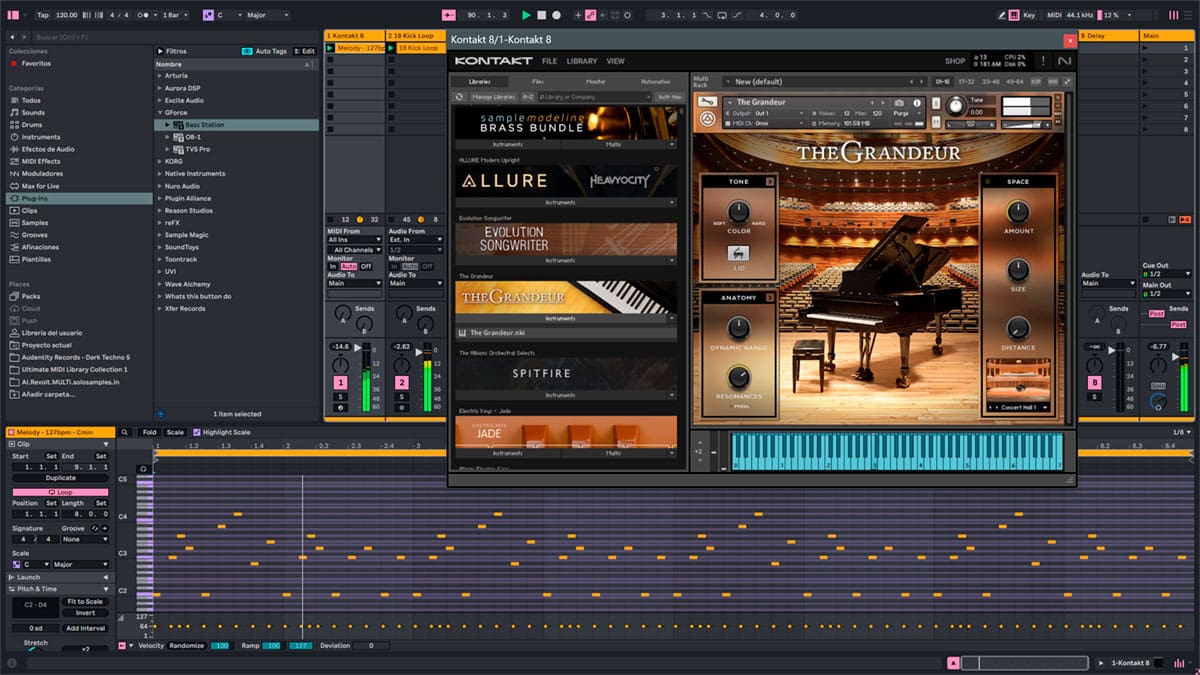This screenshot has width=1200, height=675.
Task: Click the Space AMOUNT knob
Action: (1018, 212)
